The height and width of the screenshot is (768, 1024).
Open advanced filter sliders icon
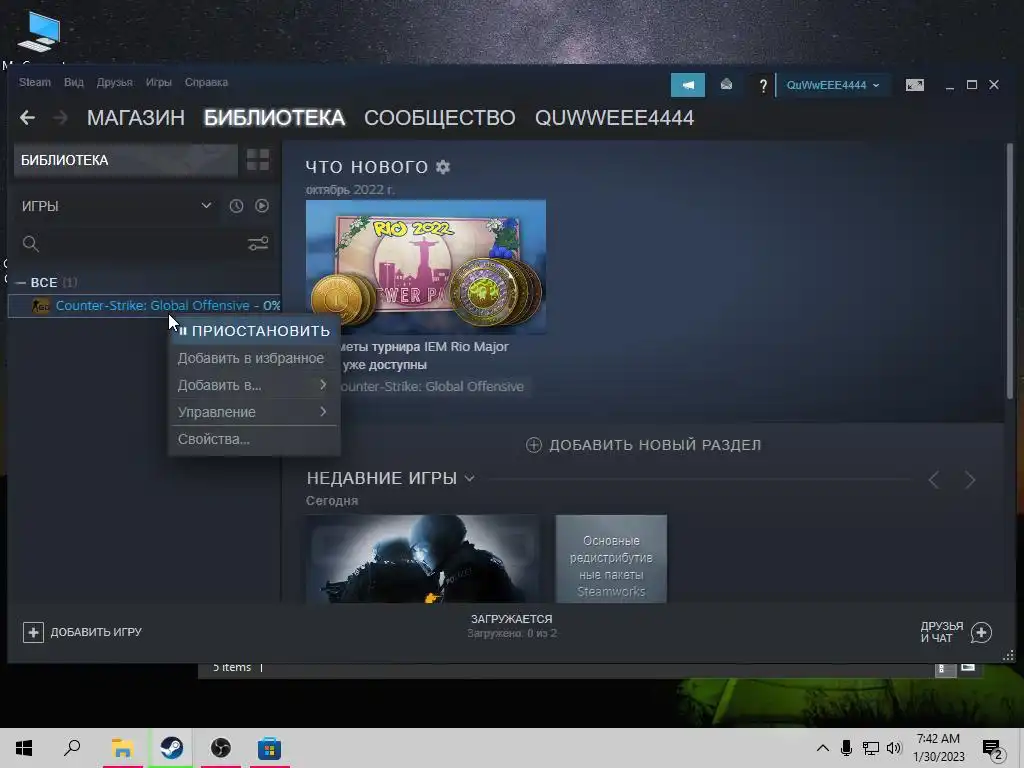coord(258,244)
